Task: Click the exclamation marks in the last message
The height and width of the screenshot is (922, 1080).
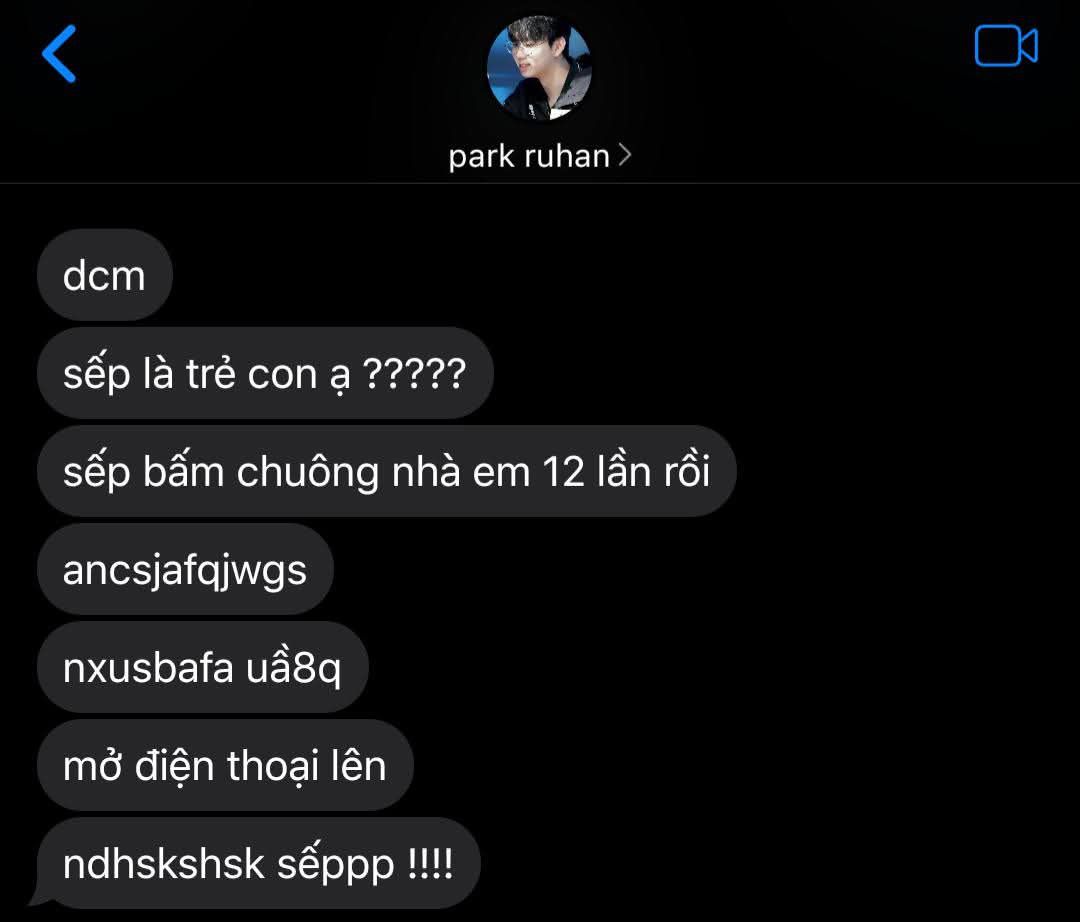Action: pyautogui.click(x=430, y=863)
